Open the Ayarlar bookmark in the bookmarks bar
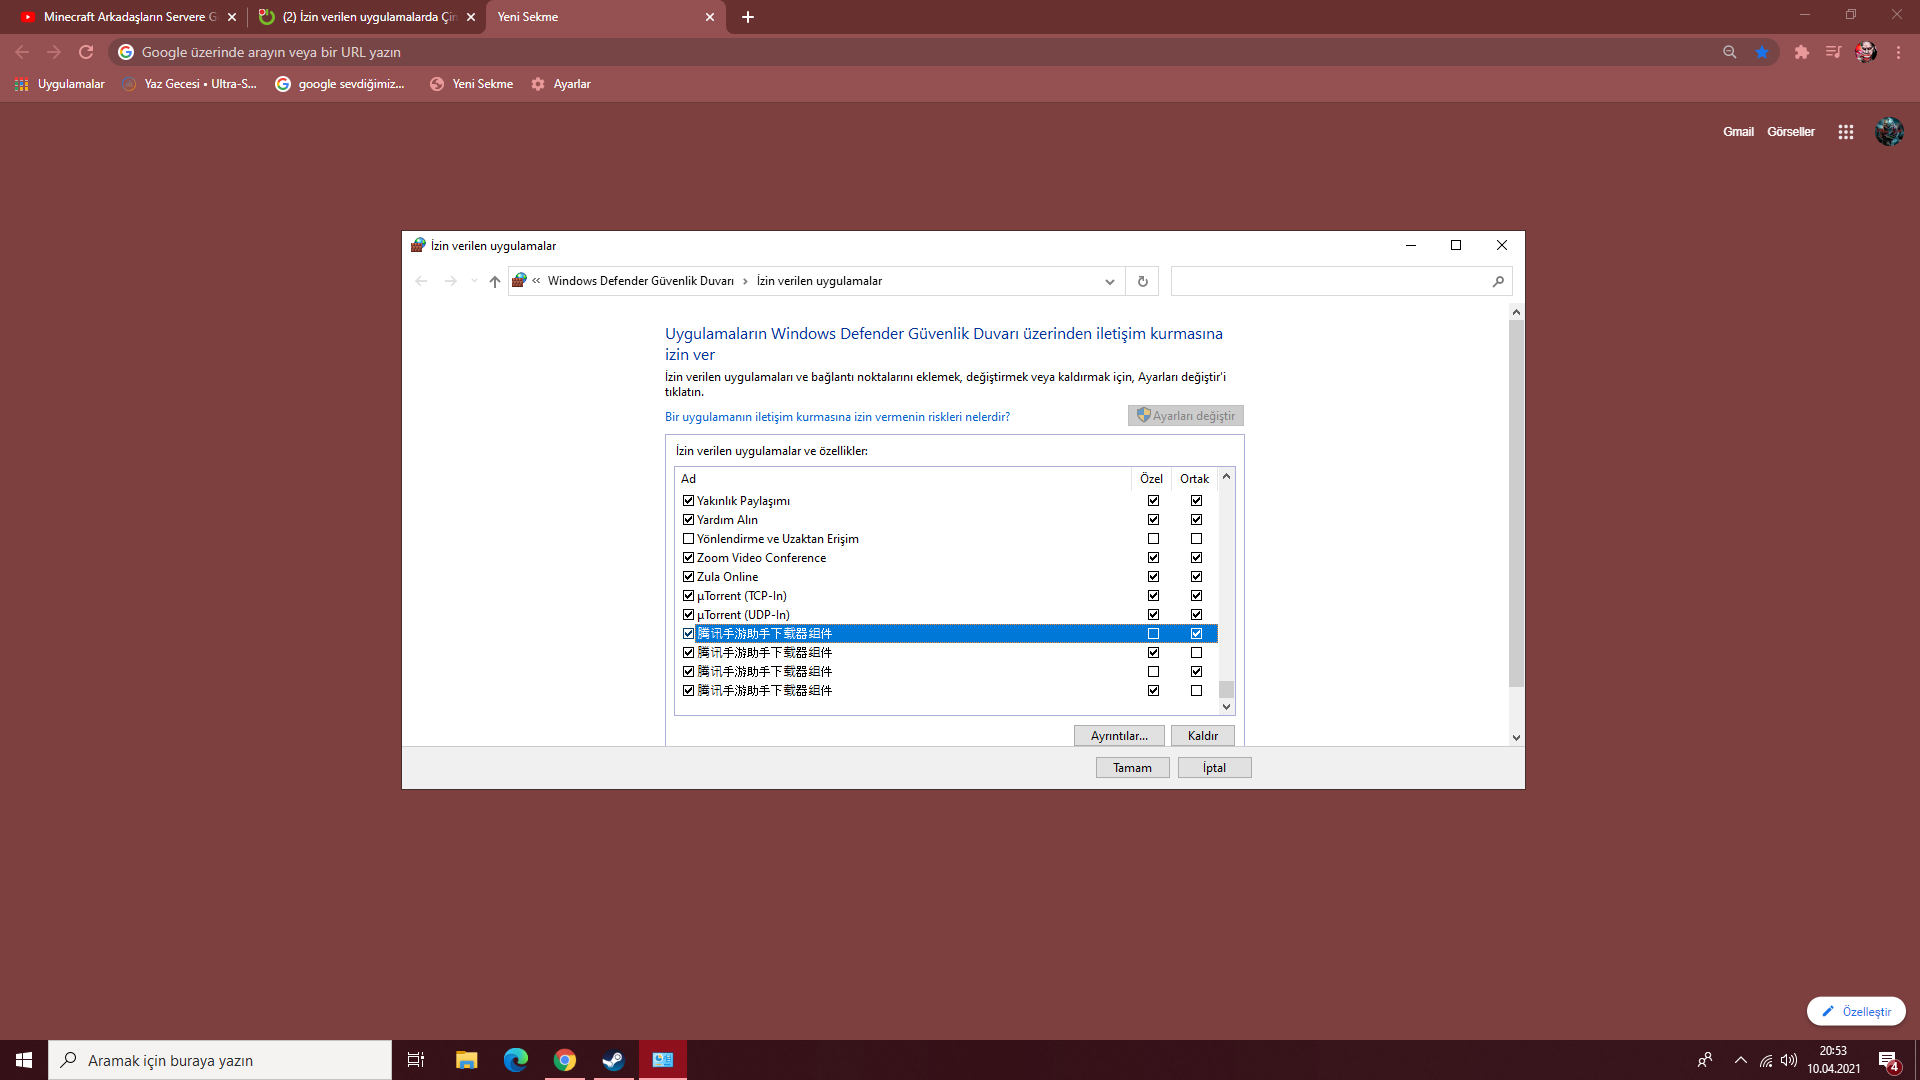The image size is (1920, 1080). [x=561, y=84]
